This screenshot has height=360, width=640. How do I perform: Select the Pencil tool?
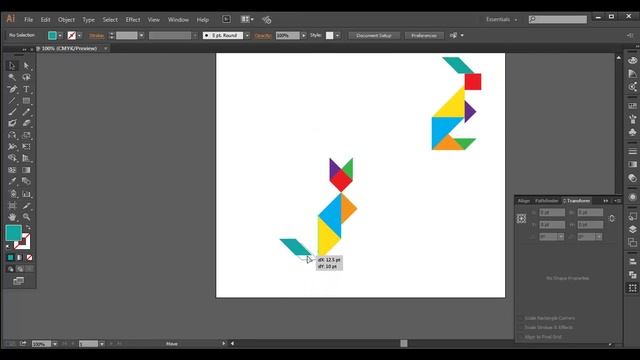coord(26,112)
